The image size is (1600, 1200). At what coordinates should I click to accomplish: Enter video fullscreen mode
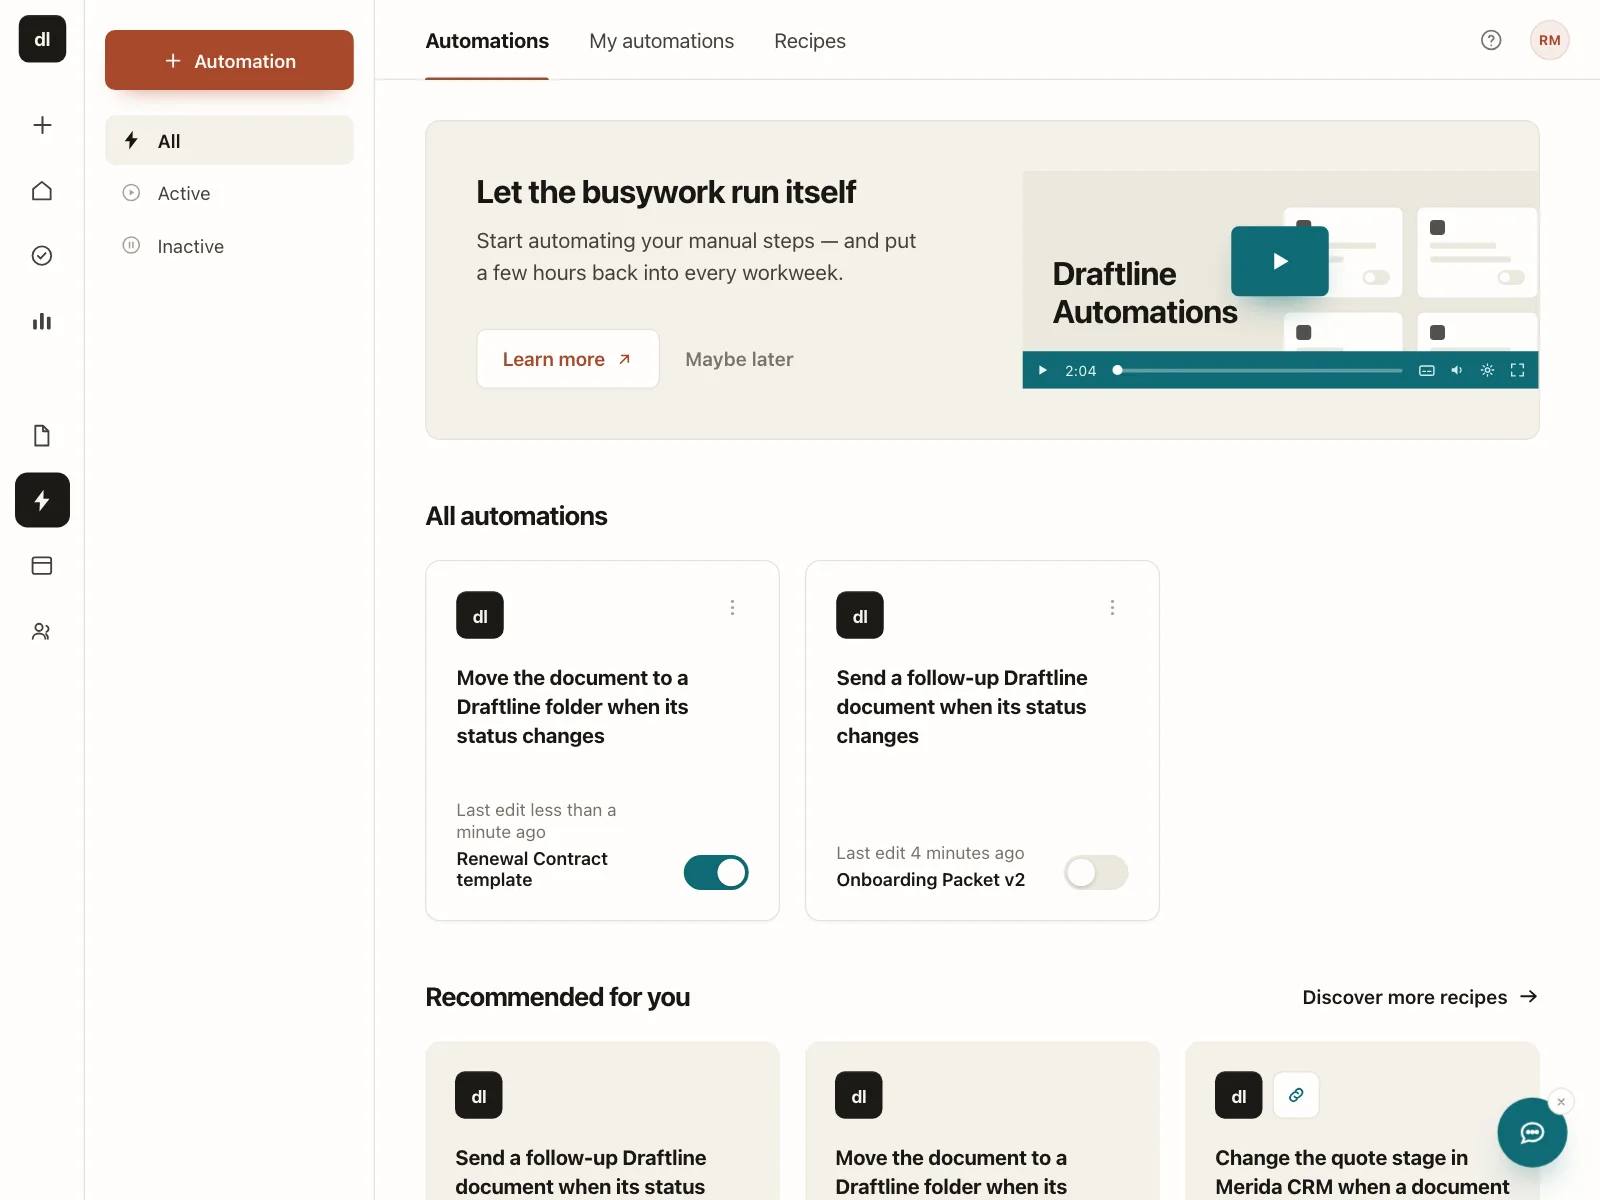1518,370
